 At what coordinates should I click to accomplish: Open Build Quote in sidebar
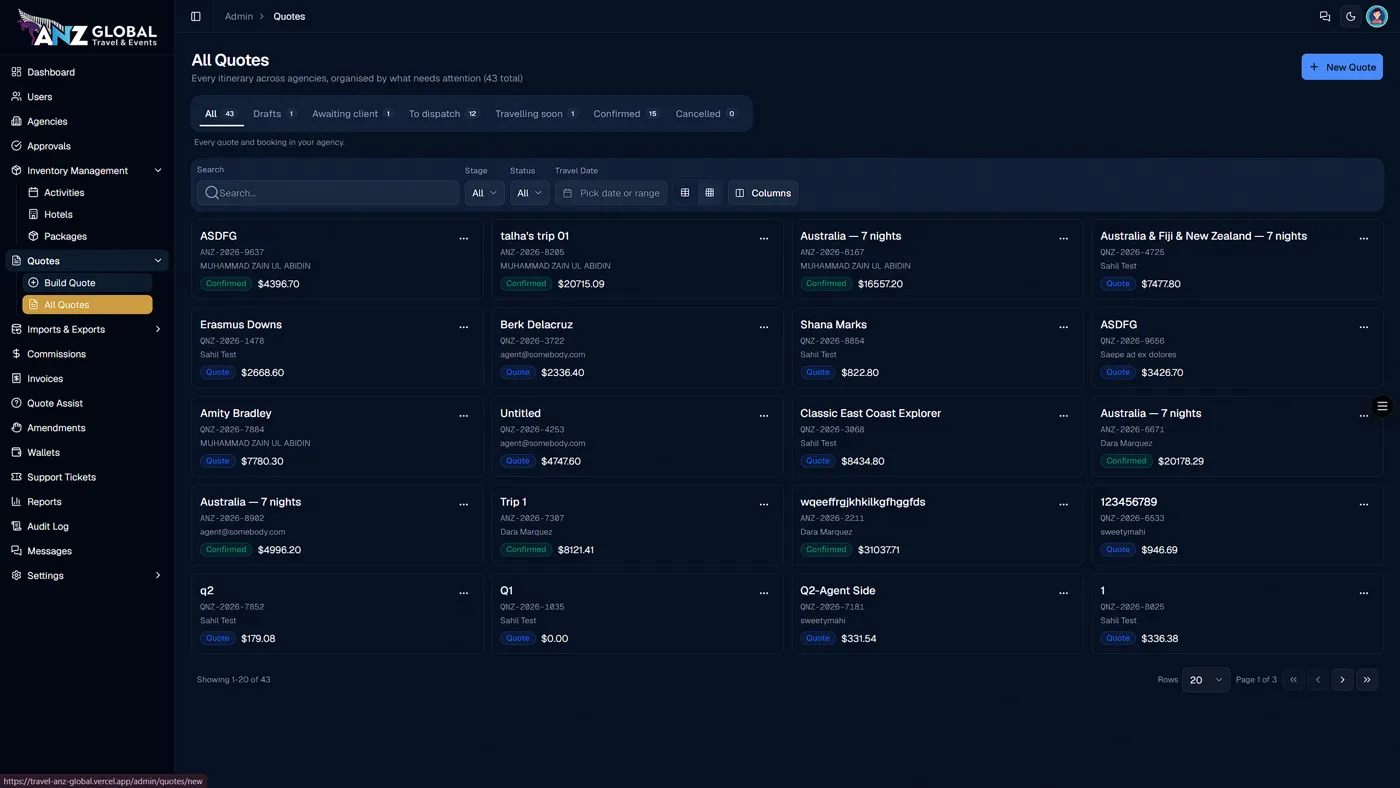87,283
